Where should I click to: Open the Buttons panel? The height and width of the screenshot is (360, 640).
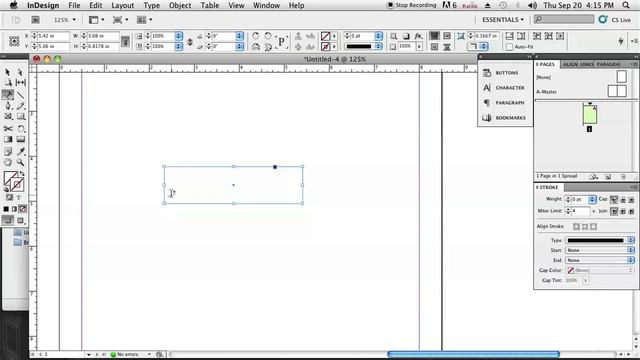tap(505, 73)
